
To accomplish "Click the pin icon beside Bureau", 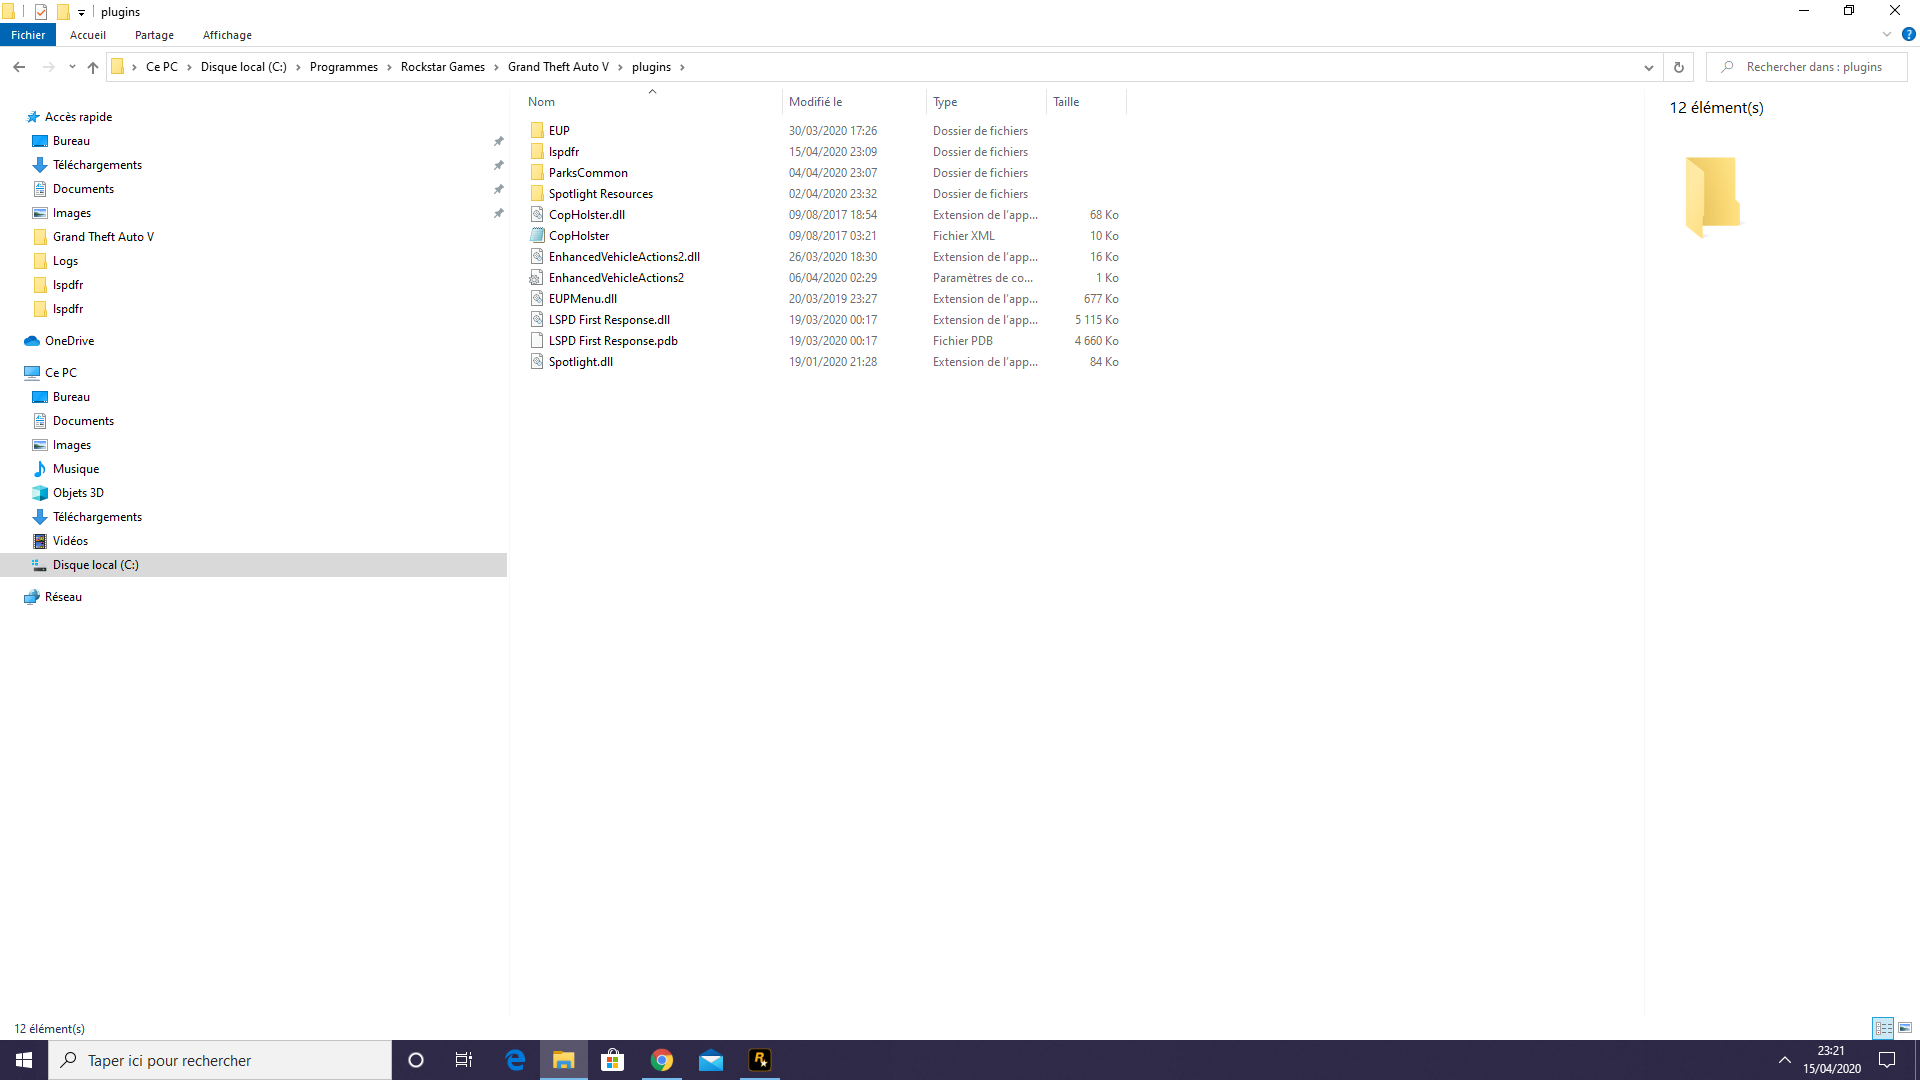I will pos(498,141).
